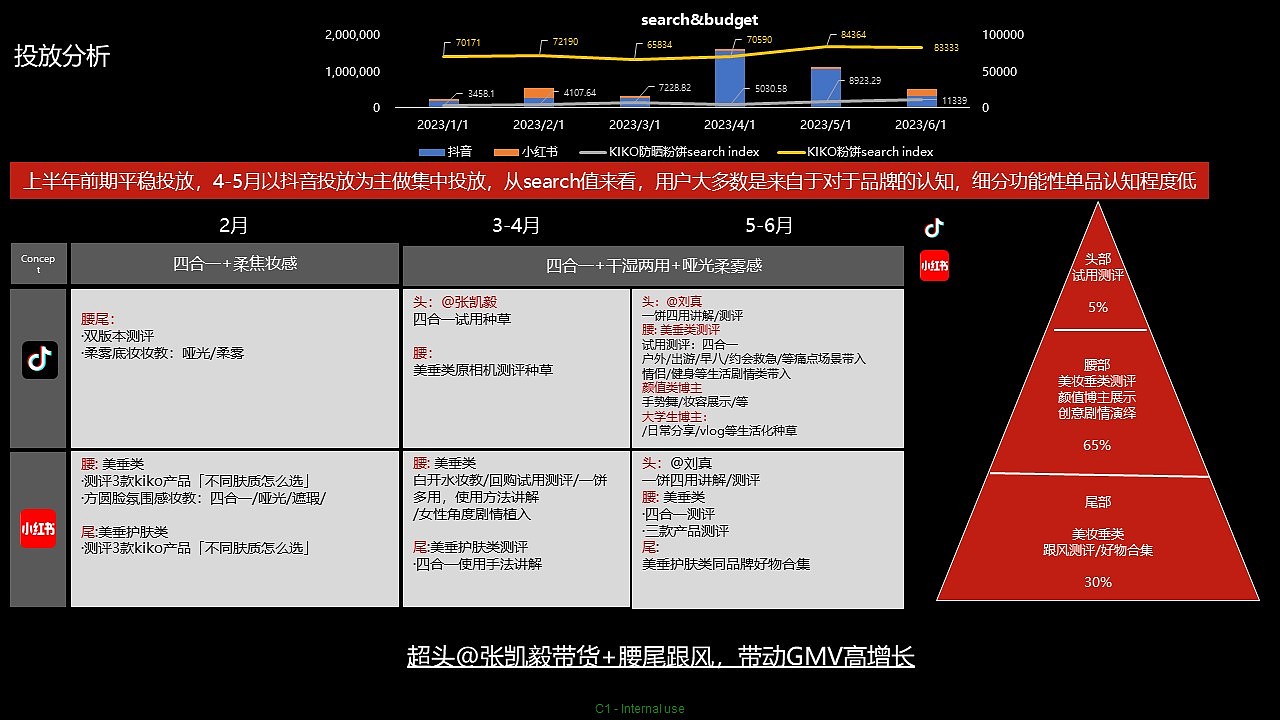This screenshot has height=720, width=1280.
Task: Select the @刘真 influencer link
Action: click(684, 302)
